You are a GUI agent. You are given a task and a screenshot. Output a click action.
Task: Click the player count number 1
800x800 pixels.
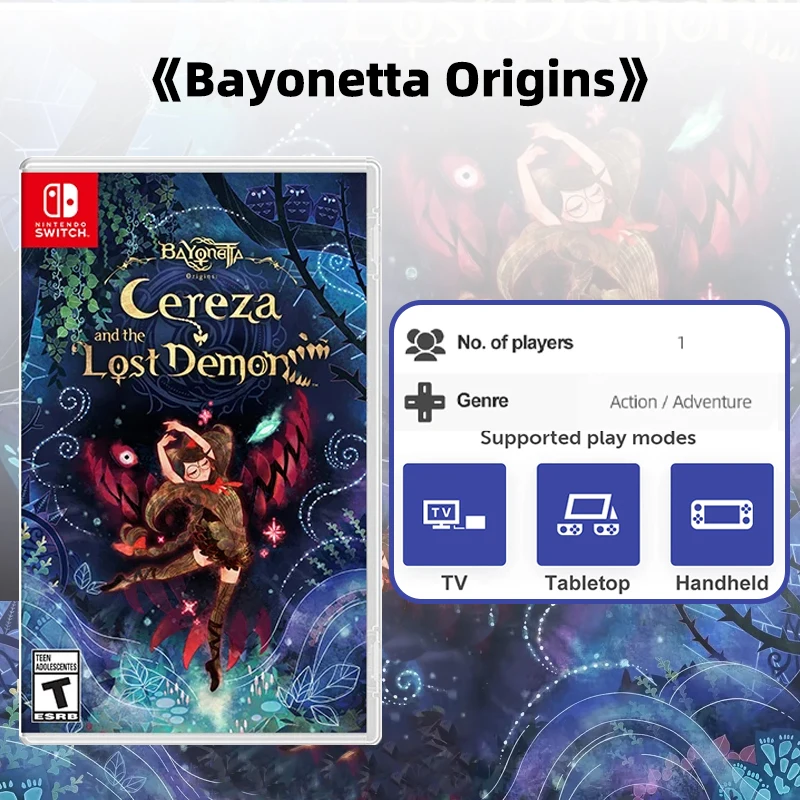[681, 343]
